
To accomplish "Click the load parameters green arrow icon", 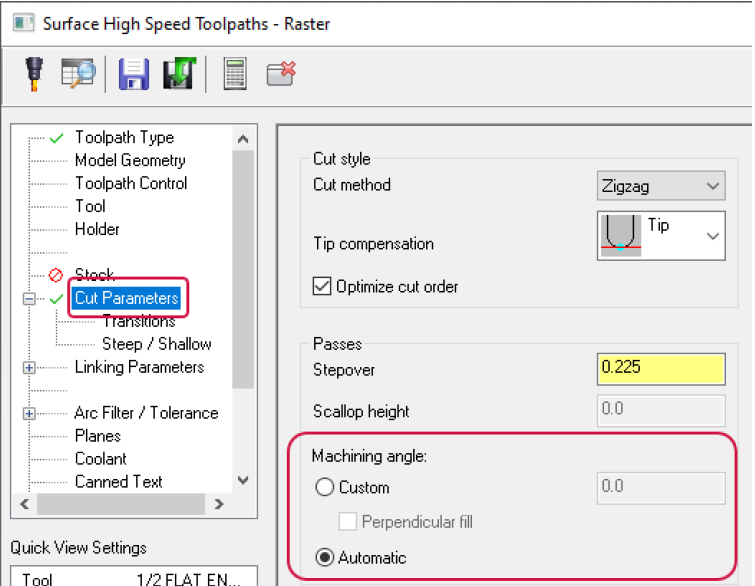I will (x=179, y=73).
